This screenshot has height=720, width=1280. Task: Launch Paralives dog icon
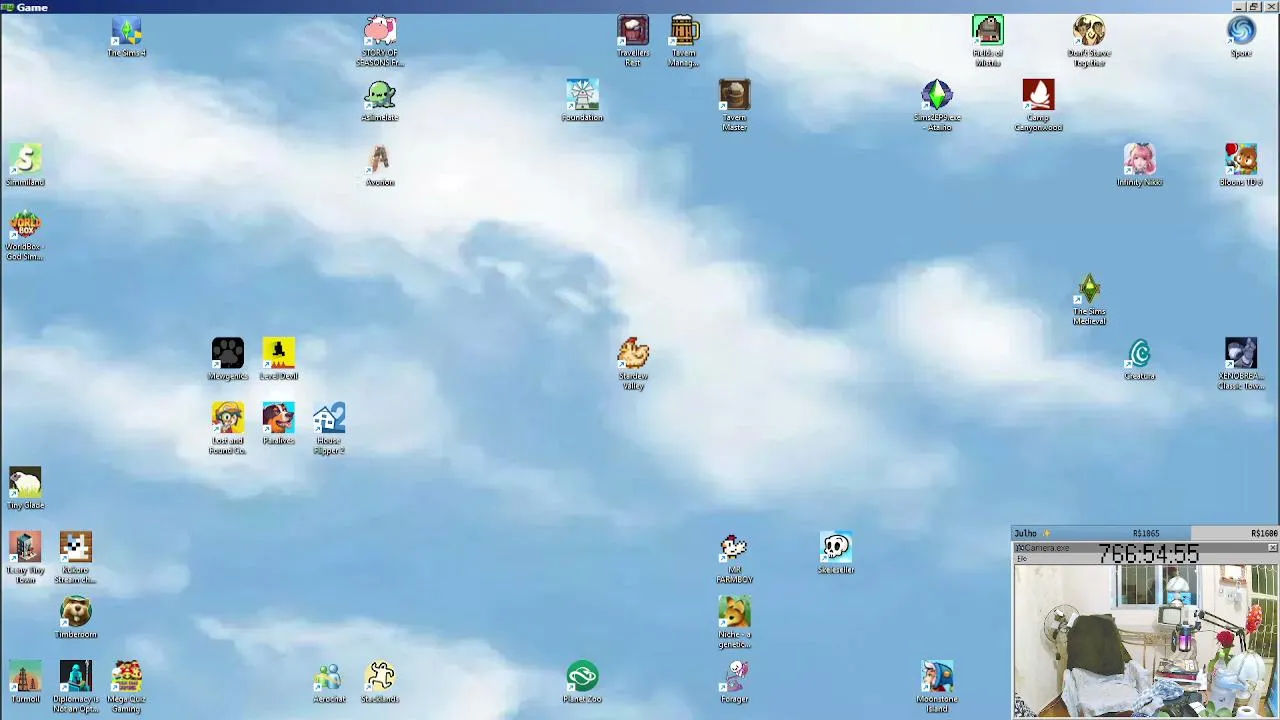pyautogui.click(x=279, y=419)
